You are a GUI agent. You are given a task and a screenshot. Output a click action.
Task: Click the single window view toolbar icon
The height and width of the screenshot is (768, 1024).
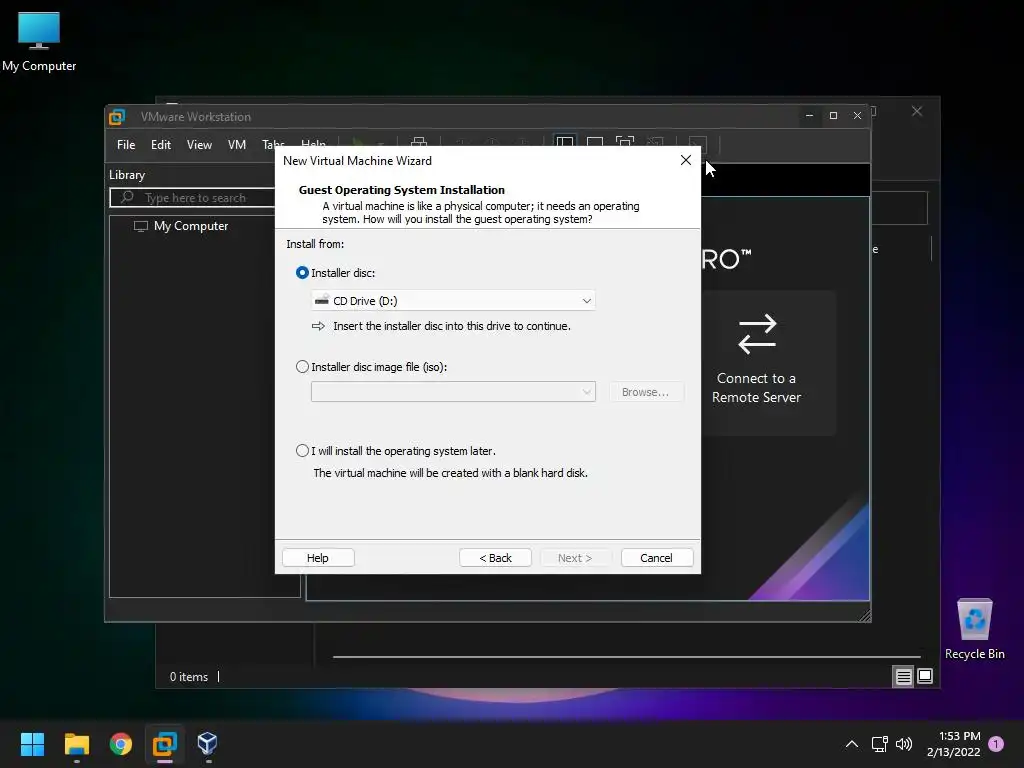coord(595,143)
